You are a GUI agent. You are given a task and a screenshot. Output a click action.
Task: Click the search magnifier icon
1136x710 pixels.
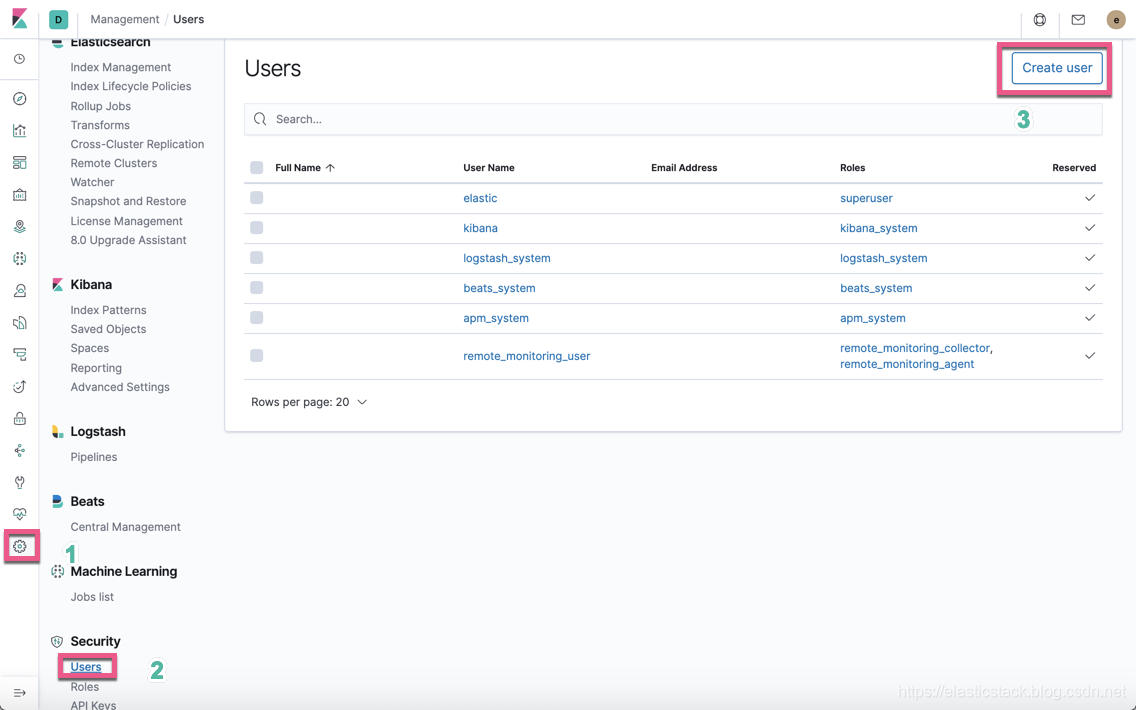260,119
